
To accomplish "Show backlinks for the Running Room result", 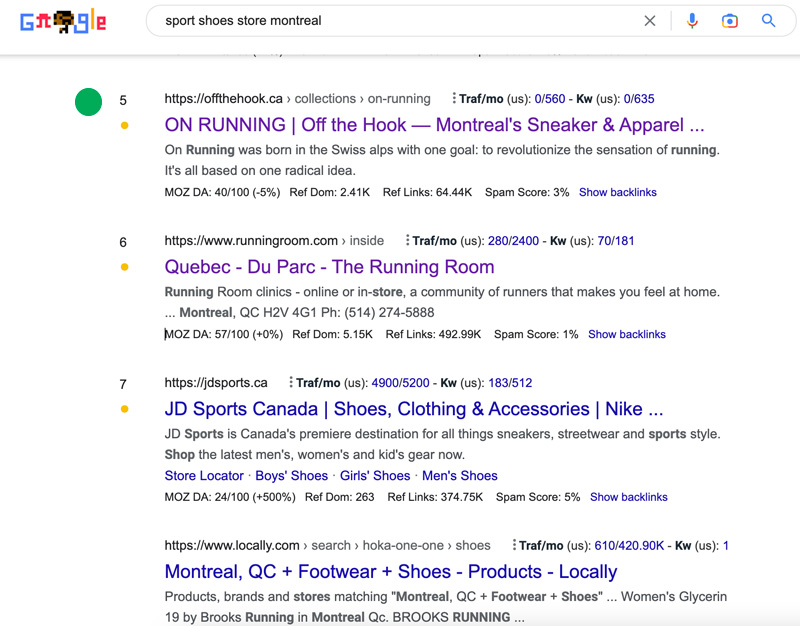I will coord(627,334).
